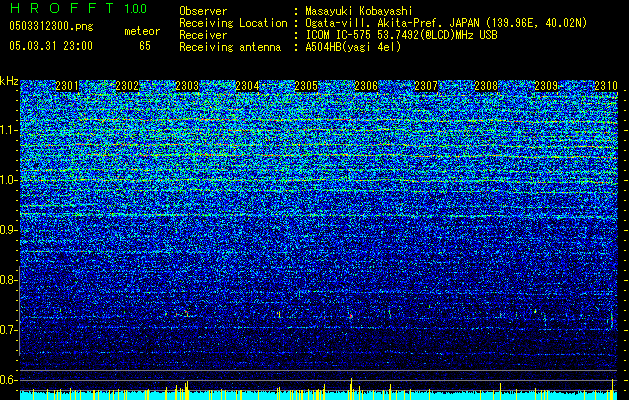The width and height of the screenshot is (629, 400).
Task: Select the version number 1.0.0
Action: 136,8
